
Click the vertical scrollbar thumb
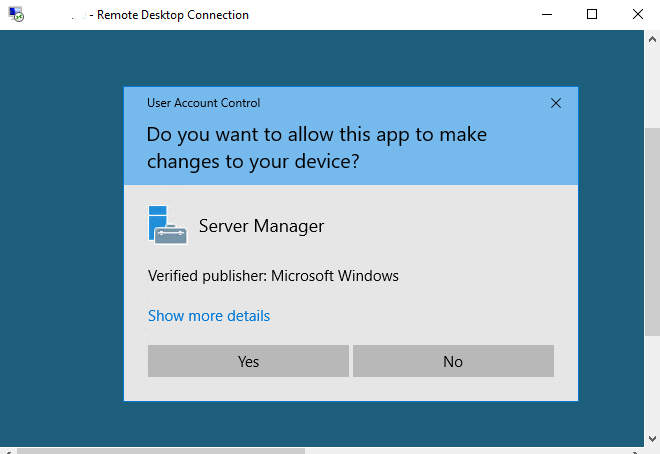[x=652, y=232]
